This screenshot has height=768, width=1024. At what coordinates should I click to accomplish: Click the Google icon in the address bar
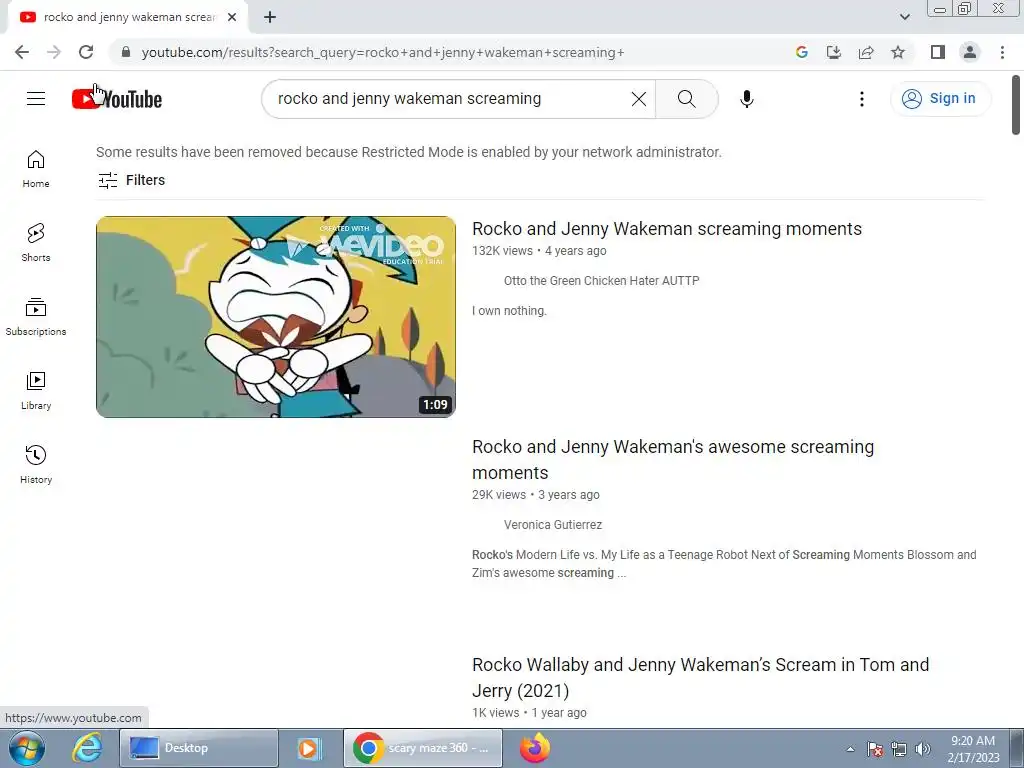(x=802, y=52)
